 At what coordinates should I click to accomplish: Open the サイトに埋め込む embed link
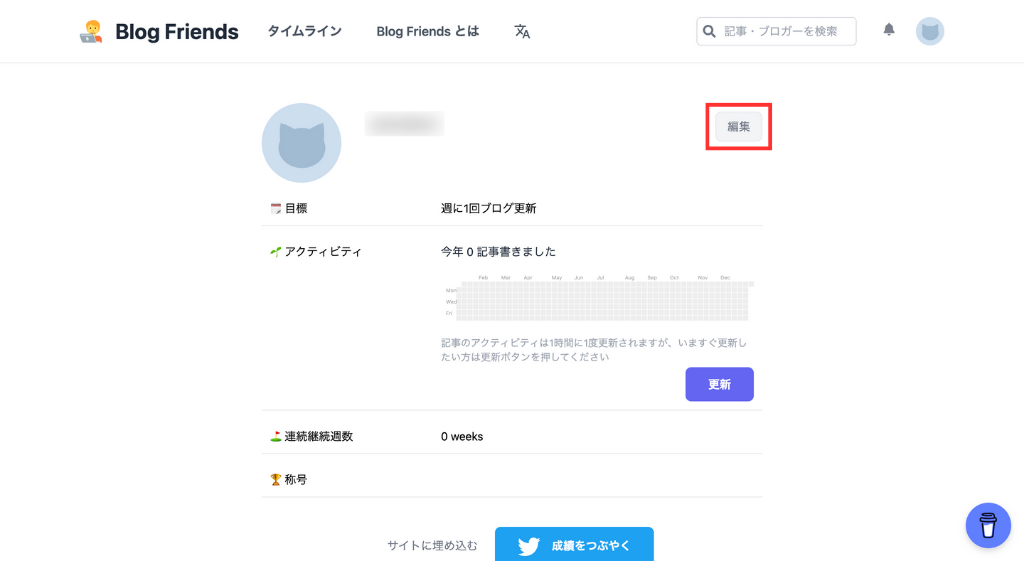pyautogui.click(x=432, y=545)
